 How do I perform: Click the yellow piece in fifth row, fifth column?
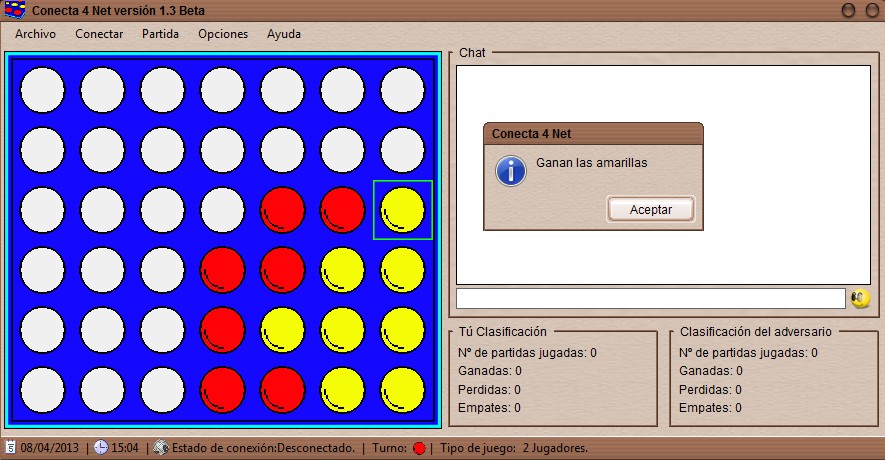click(x=282, y=330)
